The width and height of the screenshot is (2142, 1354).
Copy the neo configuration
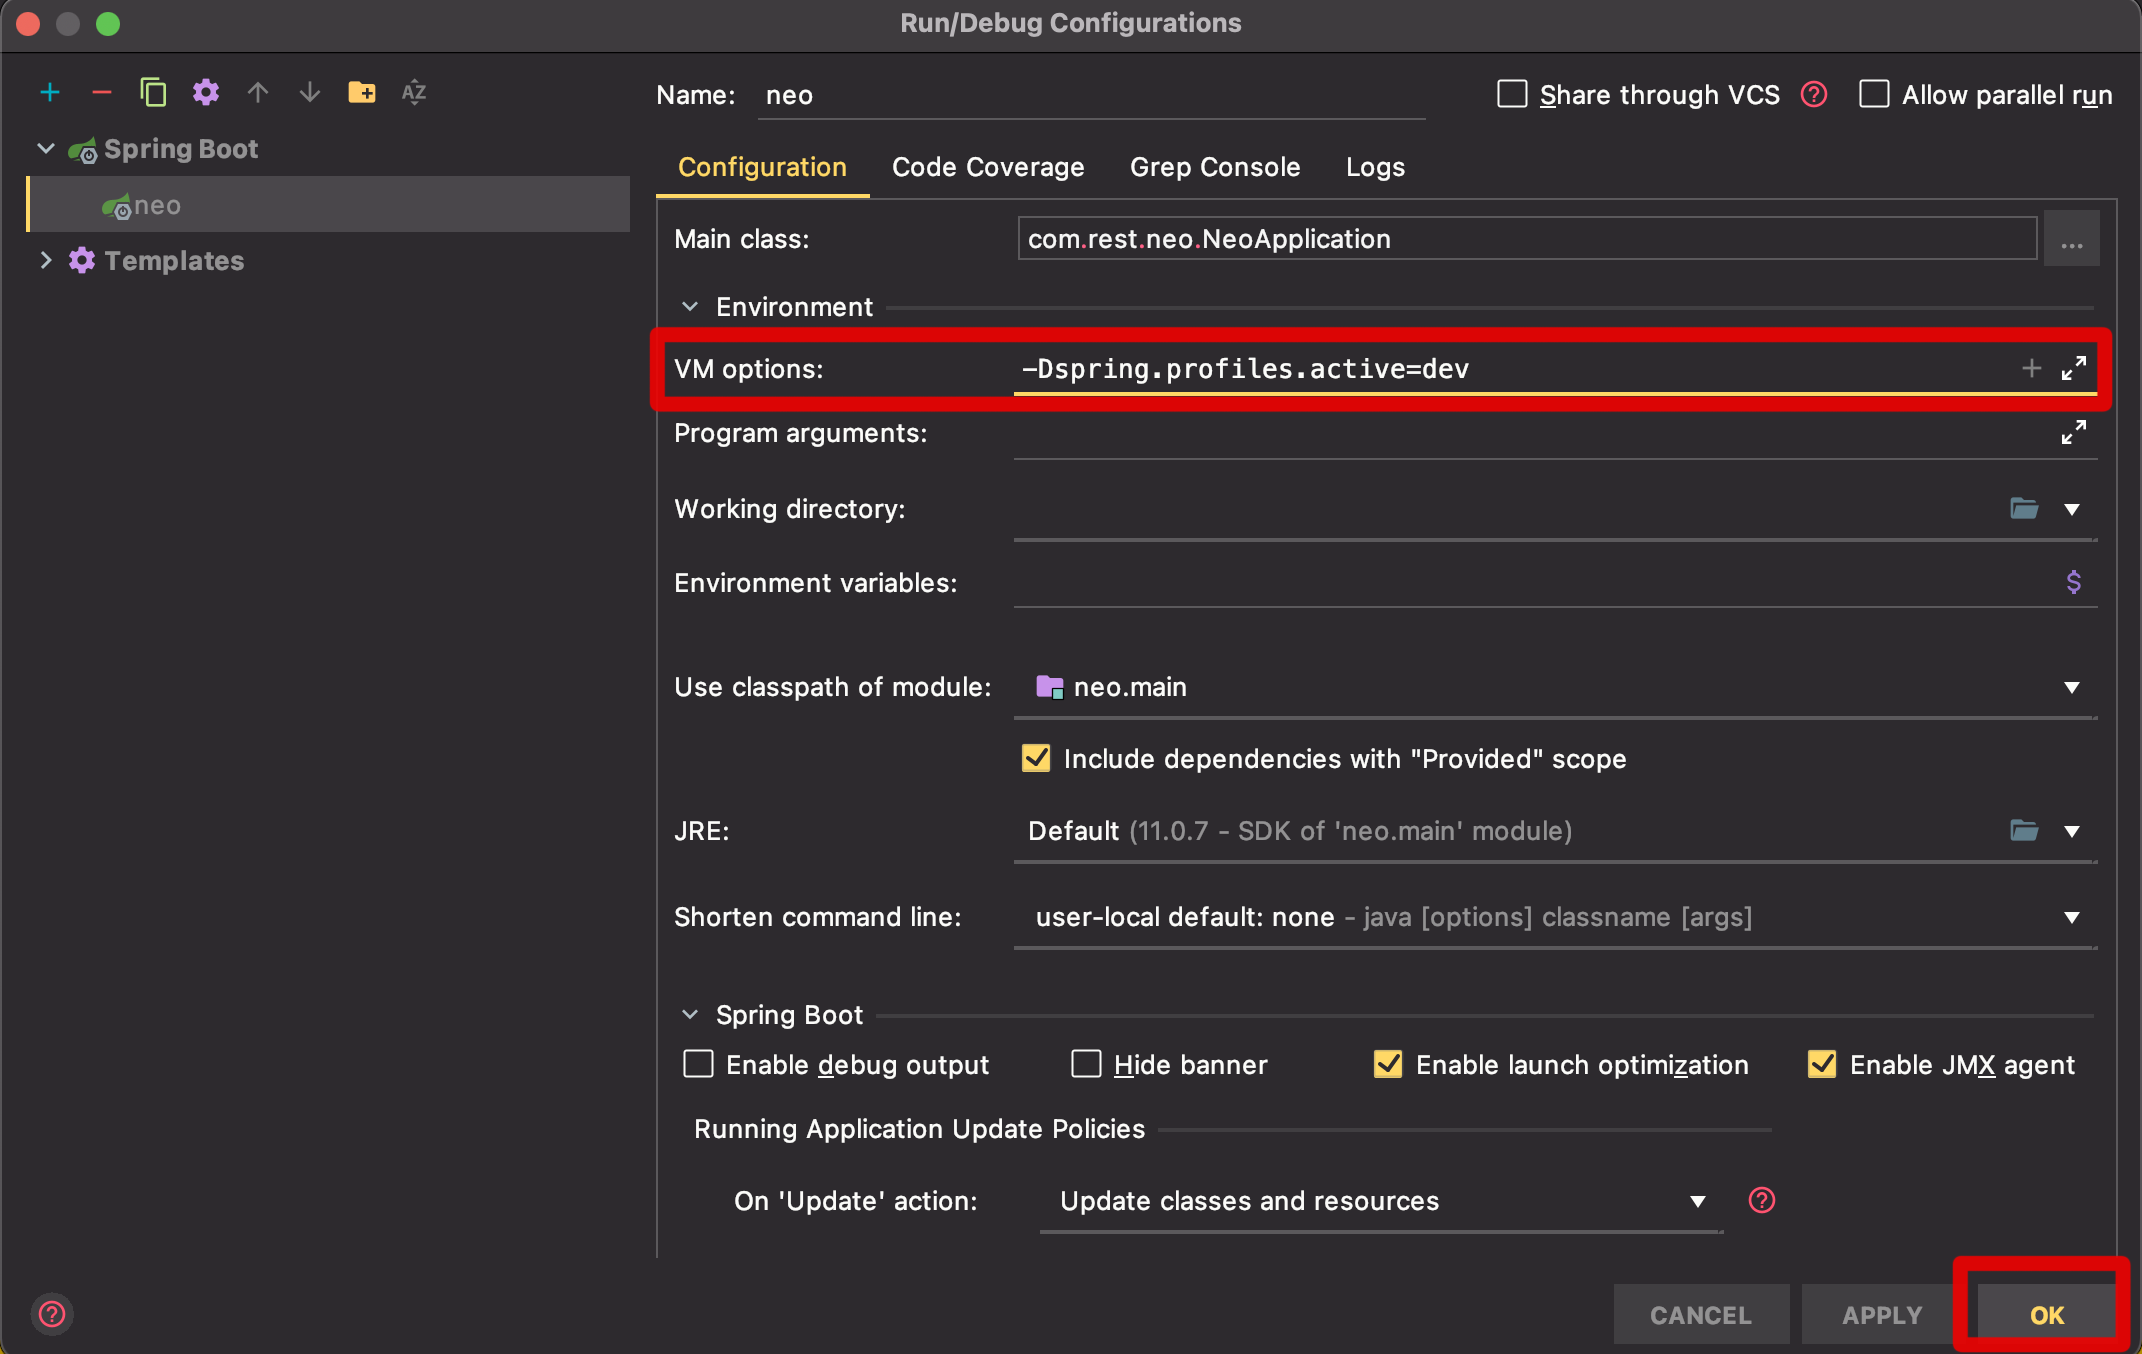pyautogui.click(x=153, y=92)
